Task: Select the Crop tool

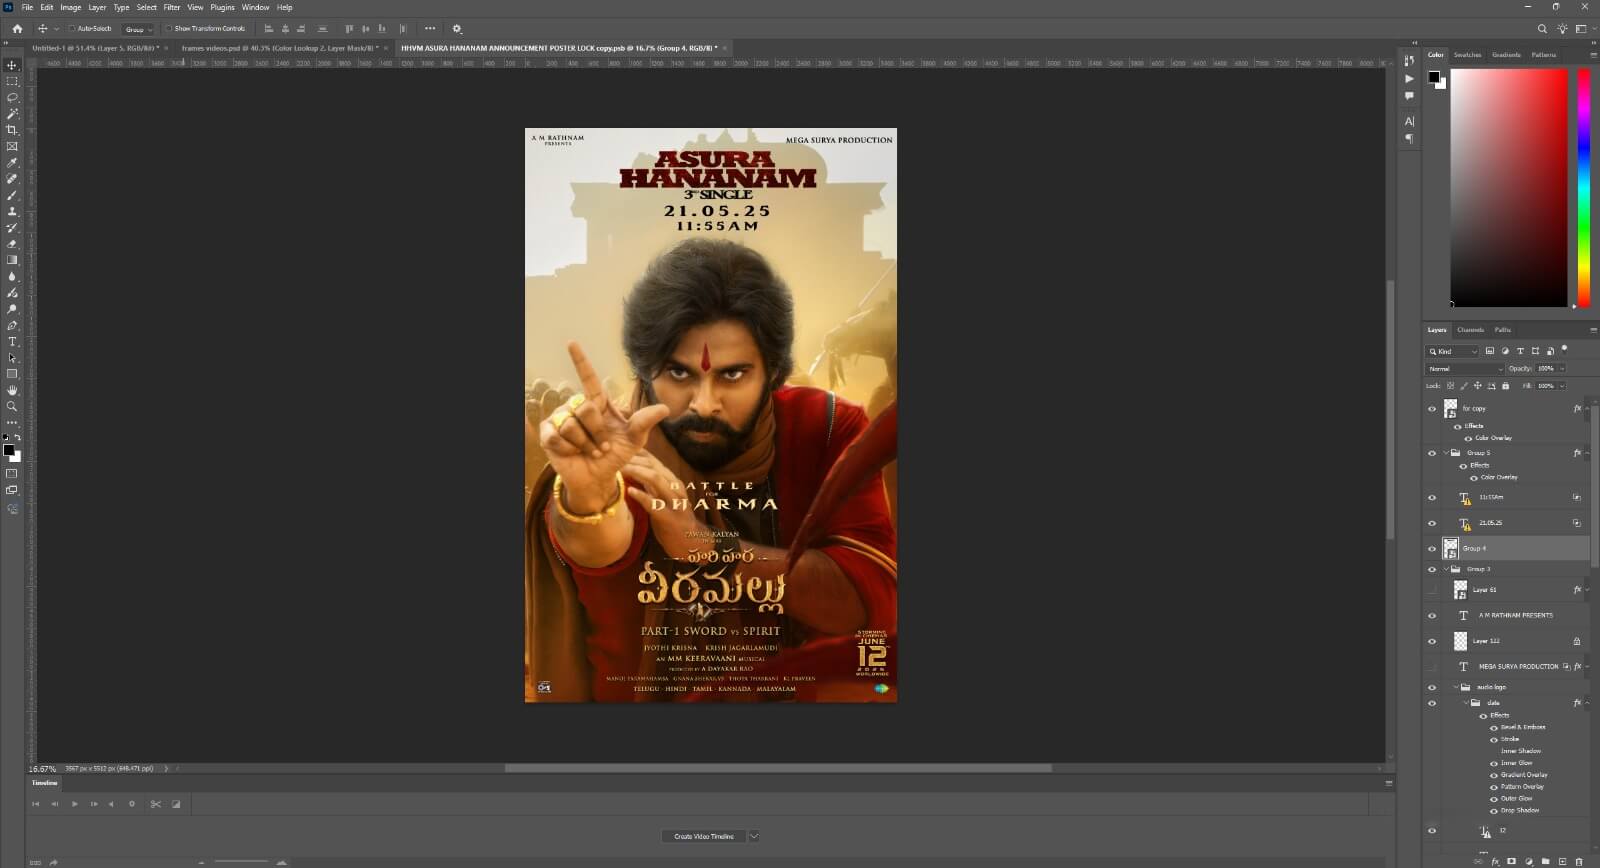Action: 12,130
